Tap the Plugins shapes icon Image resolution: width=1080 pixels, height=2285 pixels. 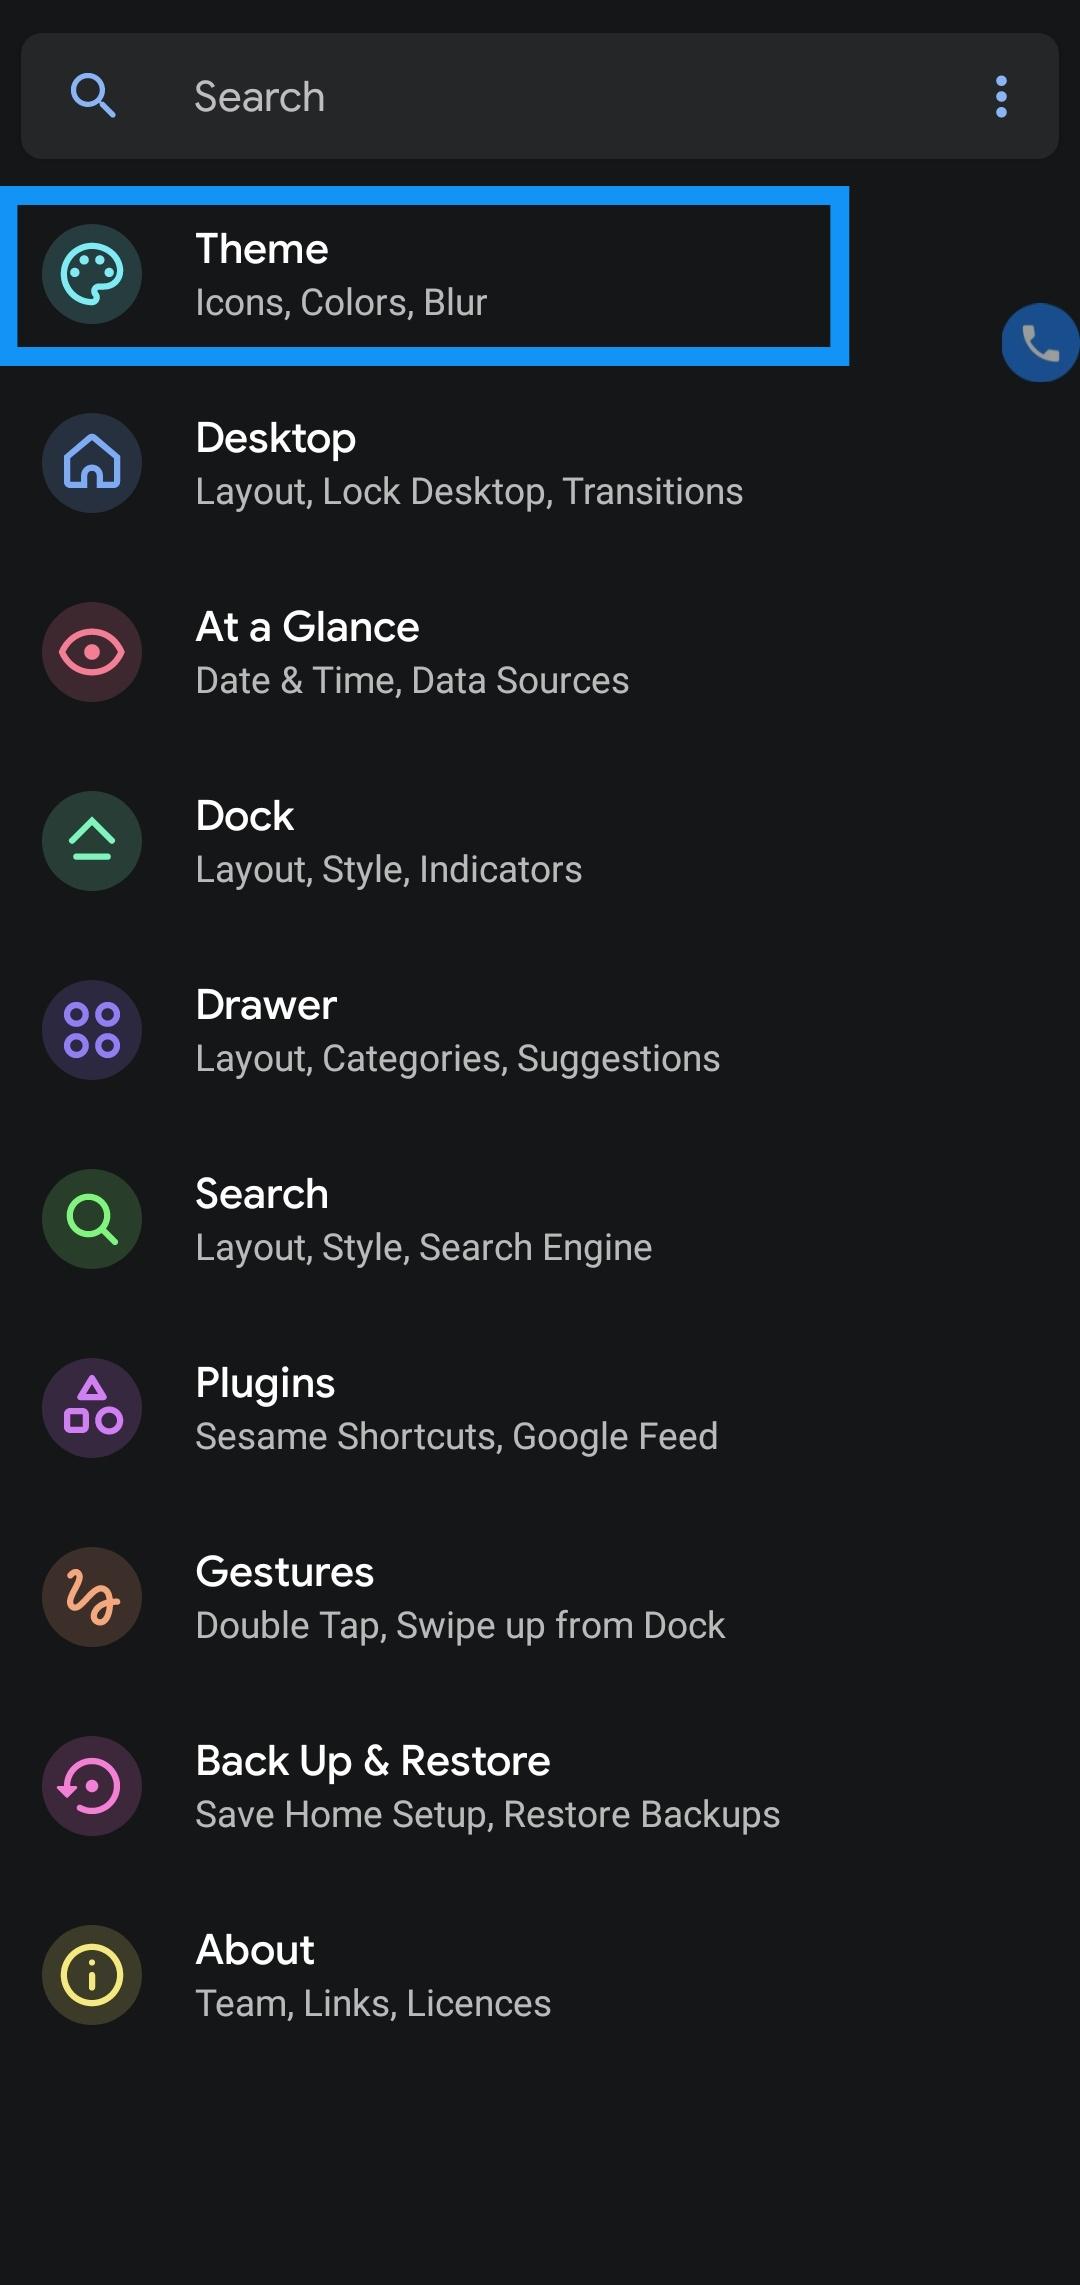click(x=92, y=1408)
